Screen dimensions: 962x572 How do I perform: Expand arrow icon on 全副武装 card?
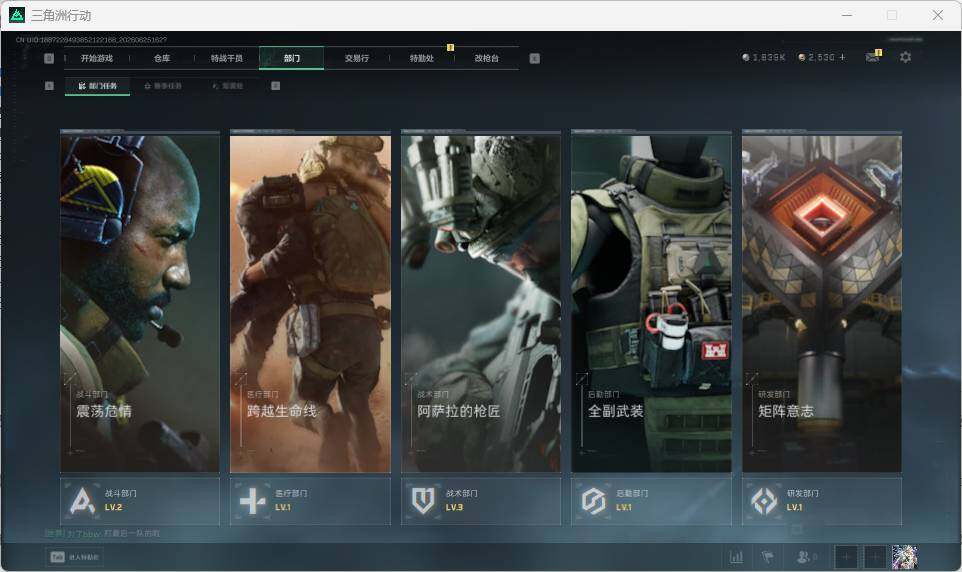(582, 379)
